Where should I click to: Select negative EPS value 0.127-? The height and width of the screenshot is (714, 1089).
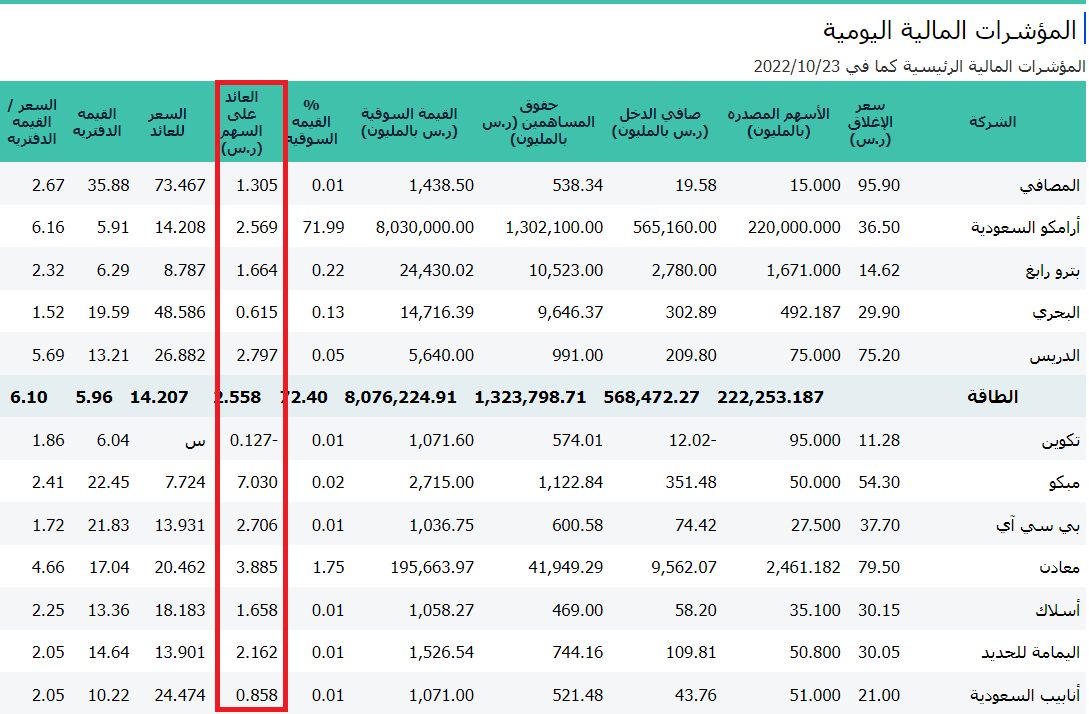click(x=253, y=440)
